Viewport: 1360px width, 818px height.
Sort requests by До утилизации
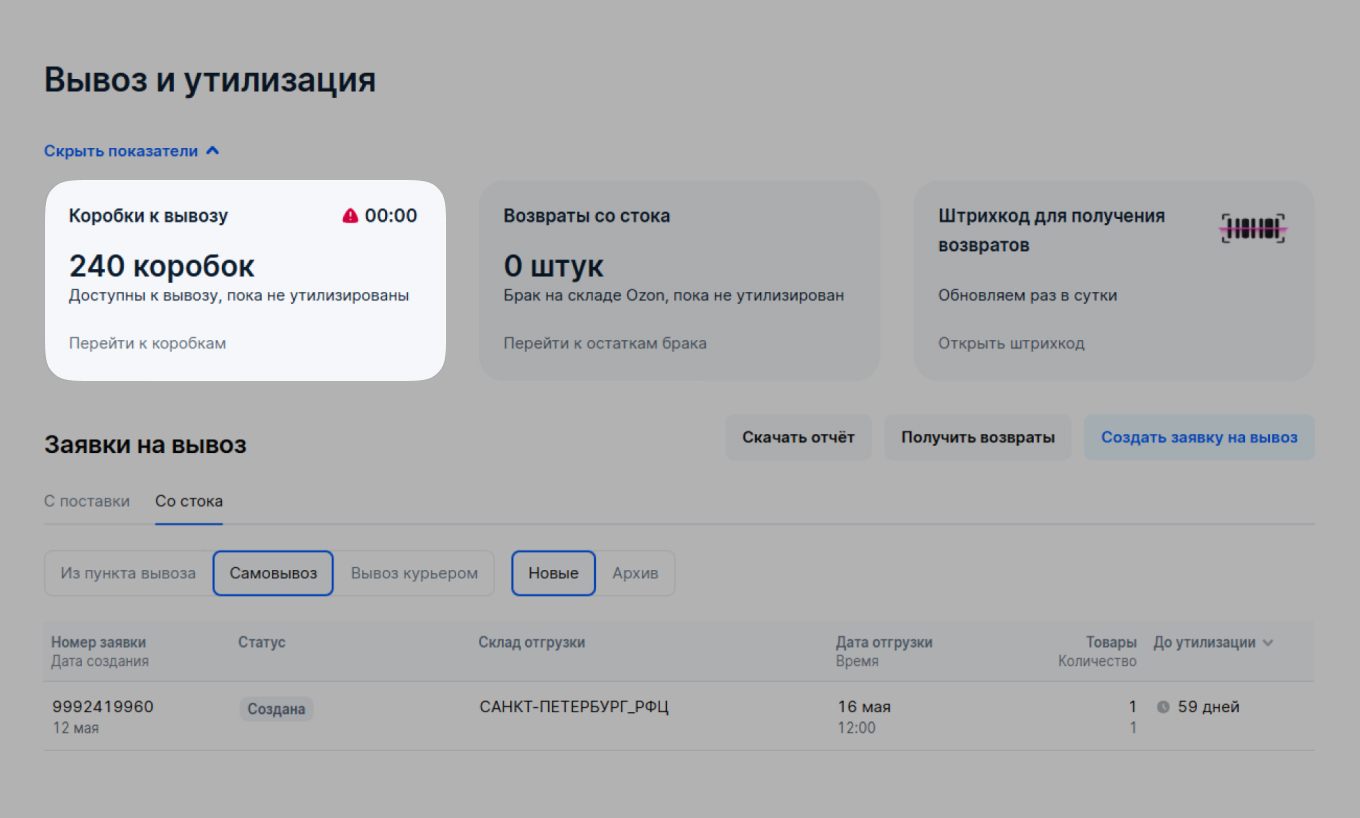[x=1207, y=642]
